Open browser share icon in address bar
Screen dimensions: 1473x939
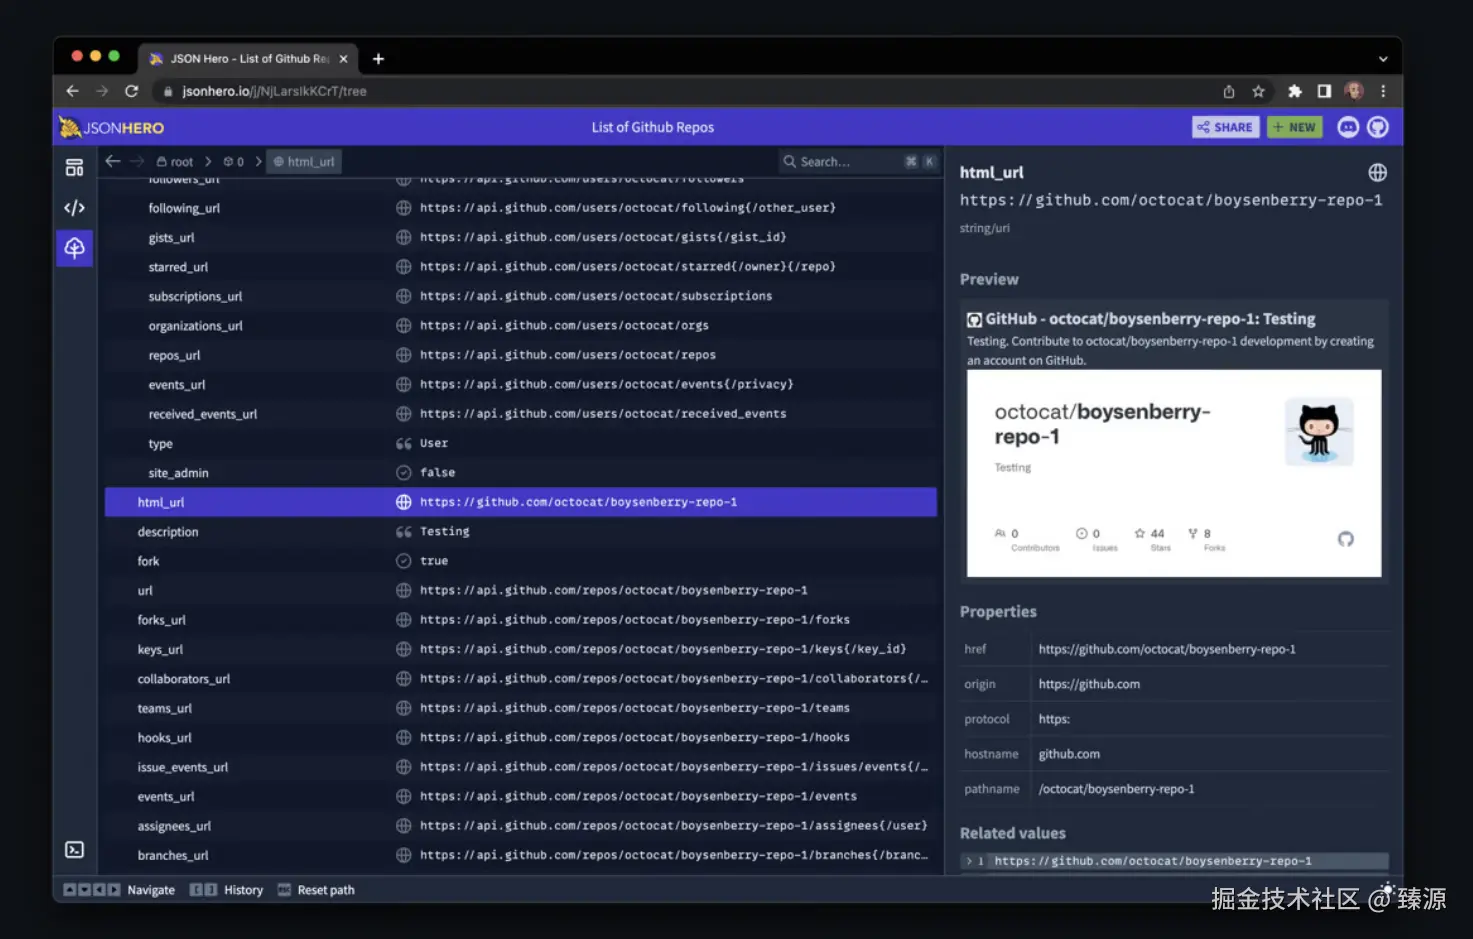[x=1229, y=91]
